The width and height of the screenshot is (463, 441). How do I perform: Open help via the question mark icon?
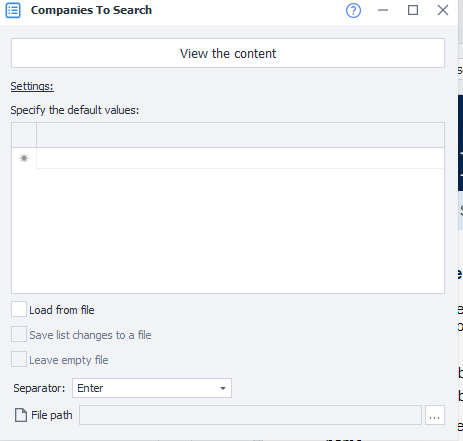pos(353,10)
